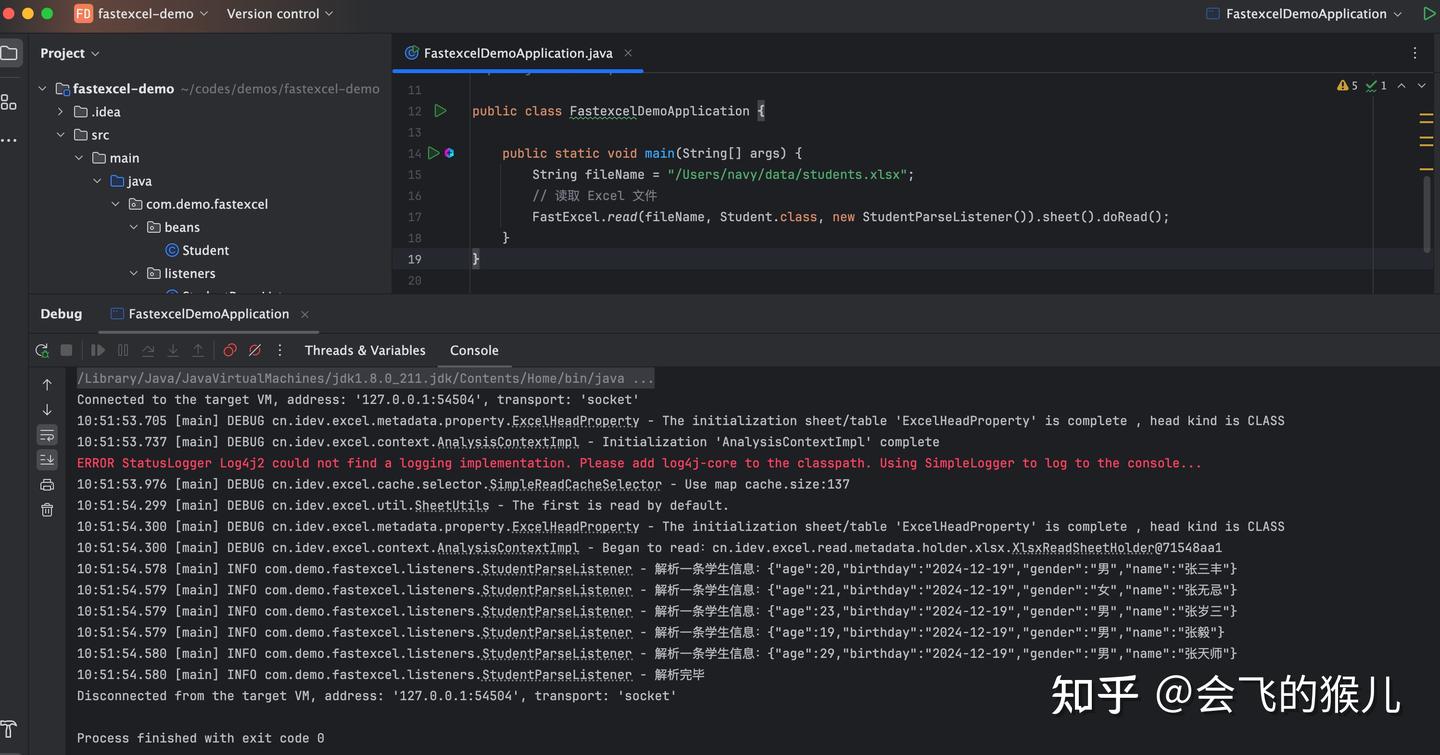The width and height of the screenshot is (1440, 755).
Task: Select the Console tab
Action: coord(474,350)
